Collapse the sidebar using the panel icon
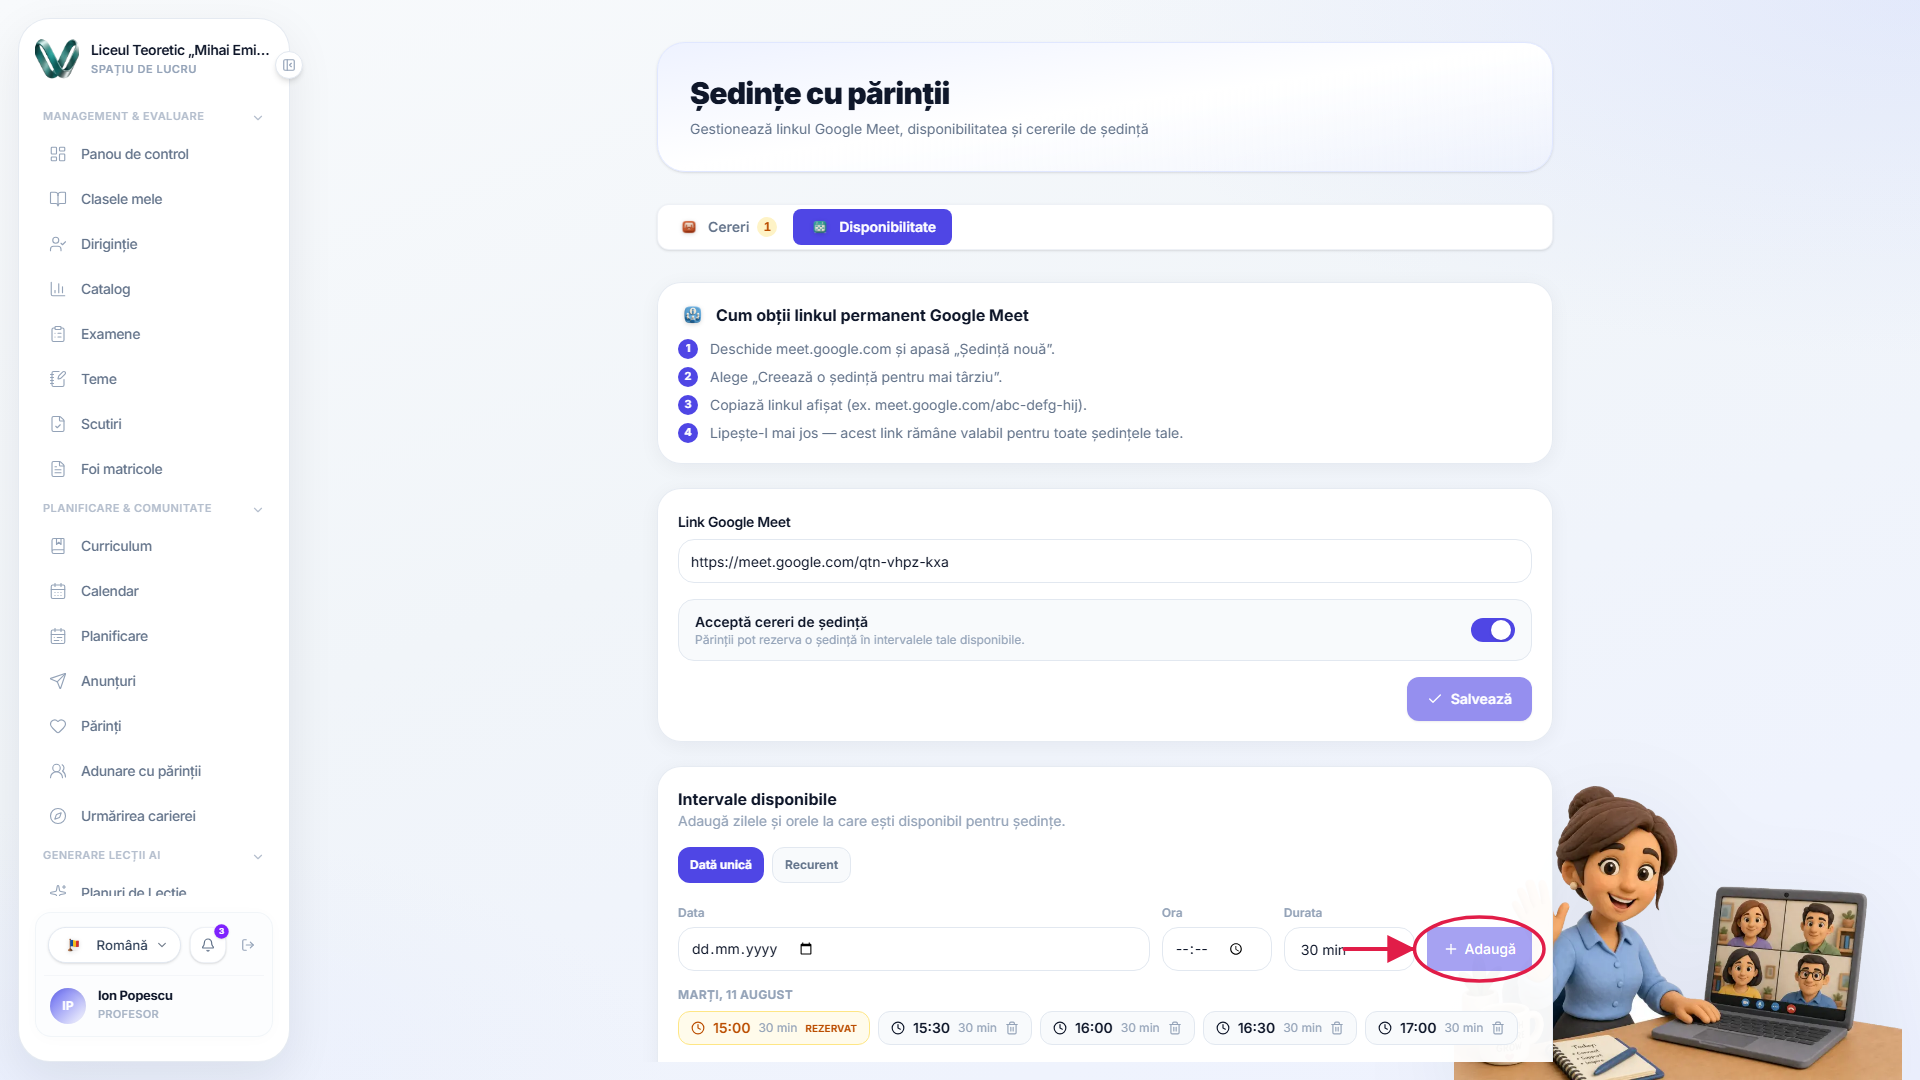 point(289,65)
